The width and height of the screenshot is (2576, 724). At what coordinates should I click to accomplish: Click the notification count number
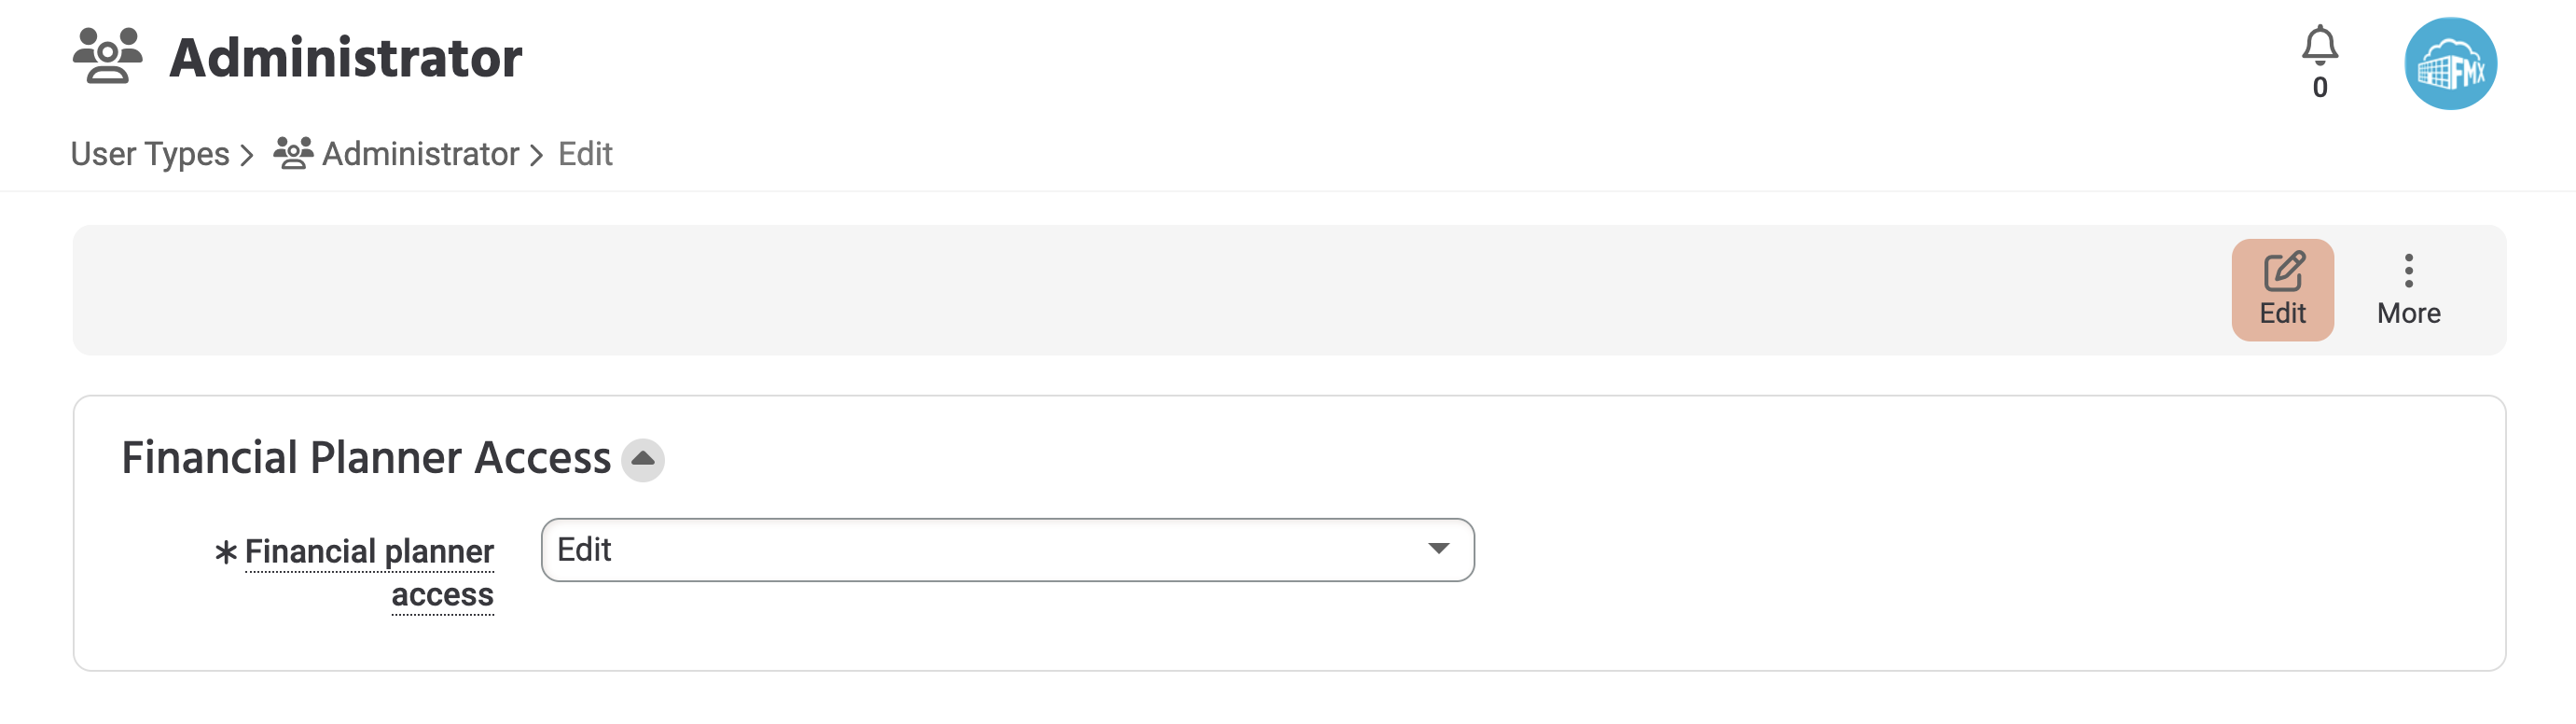point(2319,88)
